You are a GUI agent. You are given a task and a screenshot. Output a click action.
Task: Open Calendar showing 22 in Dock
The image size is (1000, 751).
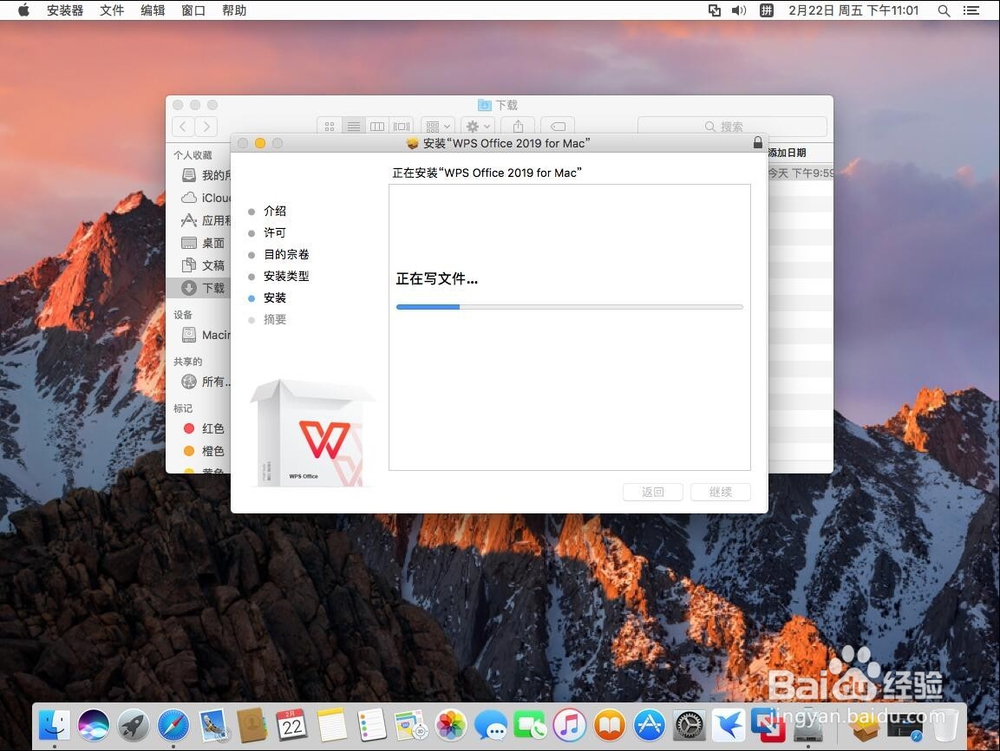click(x=292, y=725)
